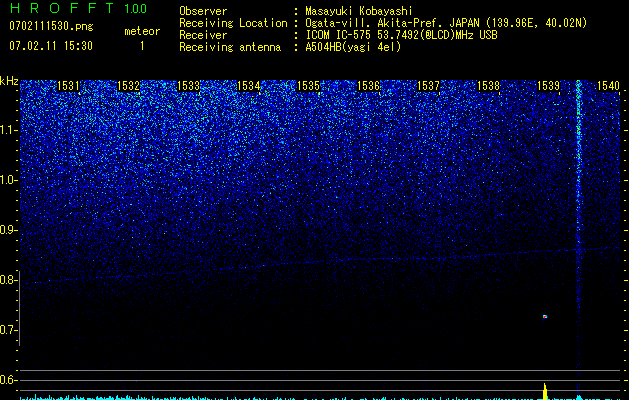629x400 pixels.
Task: Click the 1538 time marker
Action: [x=489, y=86]
